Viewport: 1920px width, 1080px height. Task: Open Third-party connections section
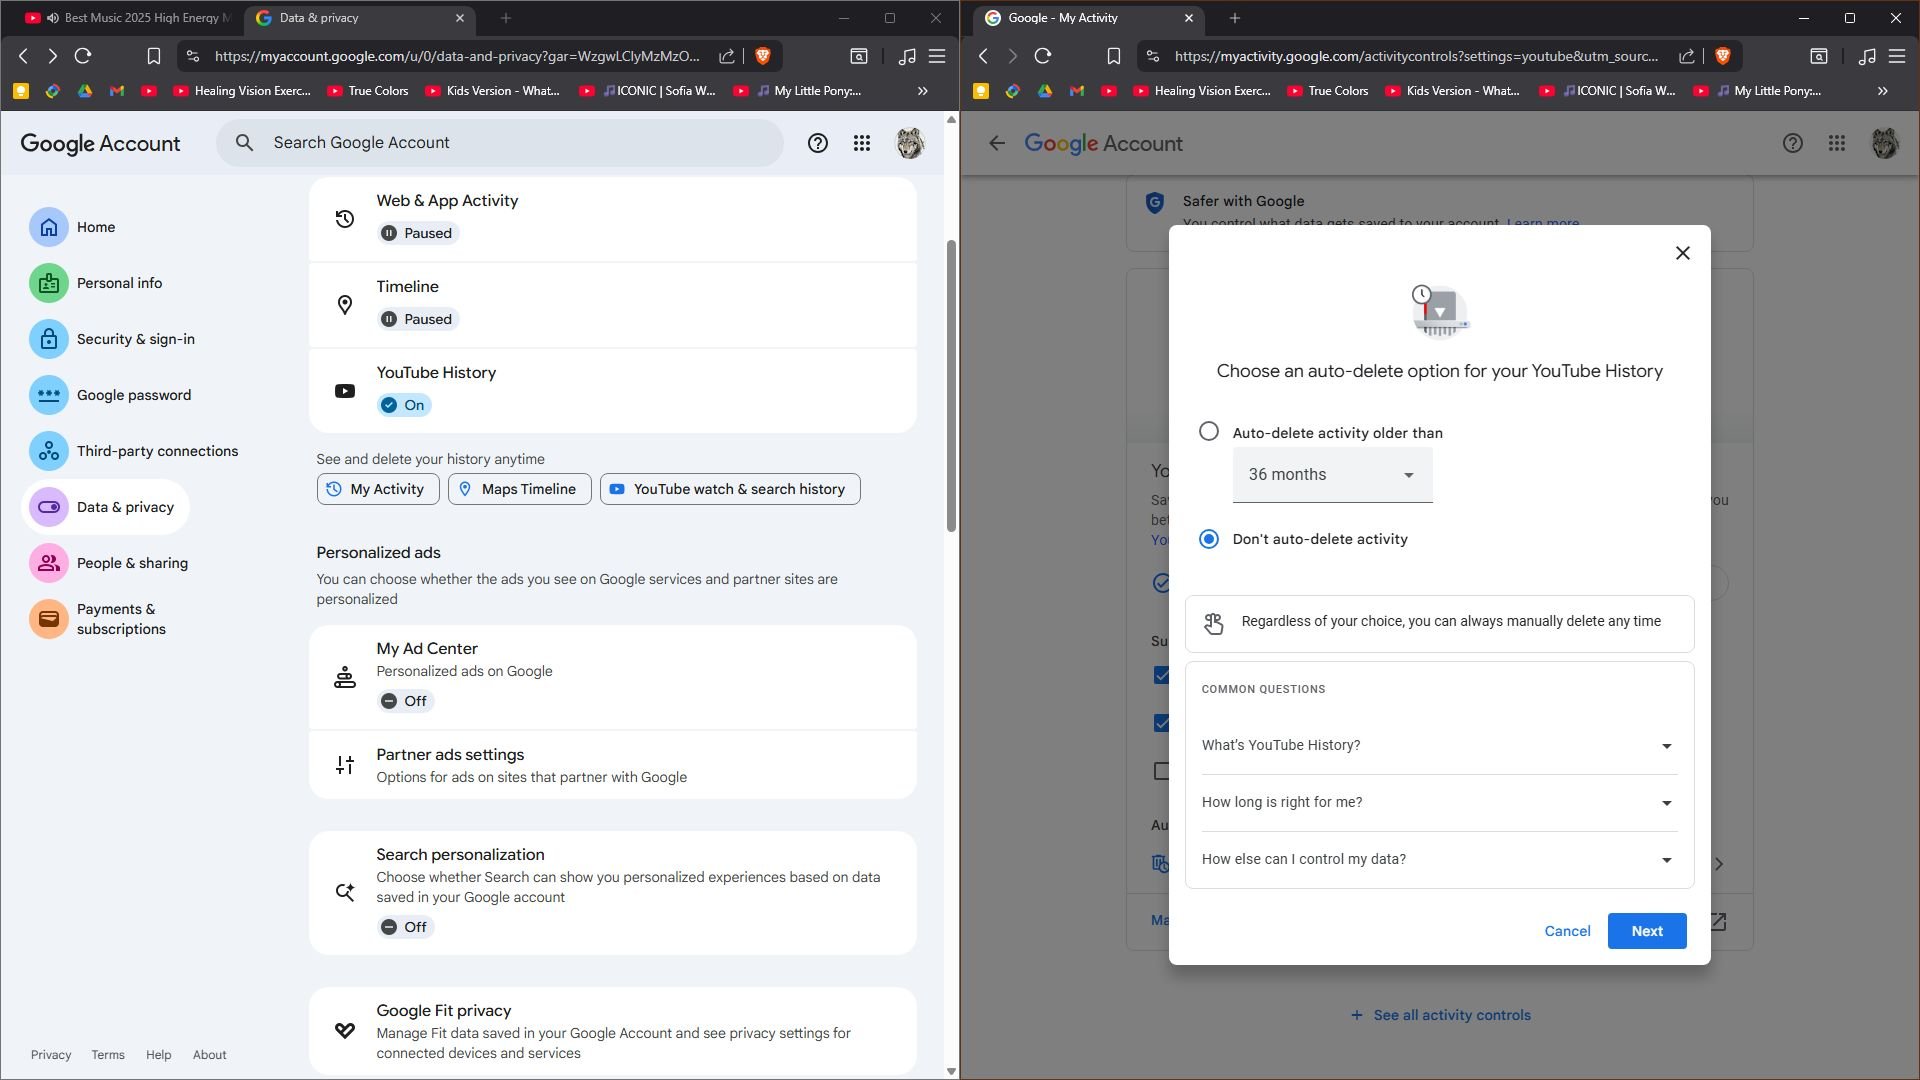pyautogui.click(x=135, y=452)
